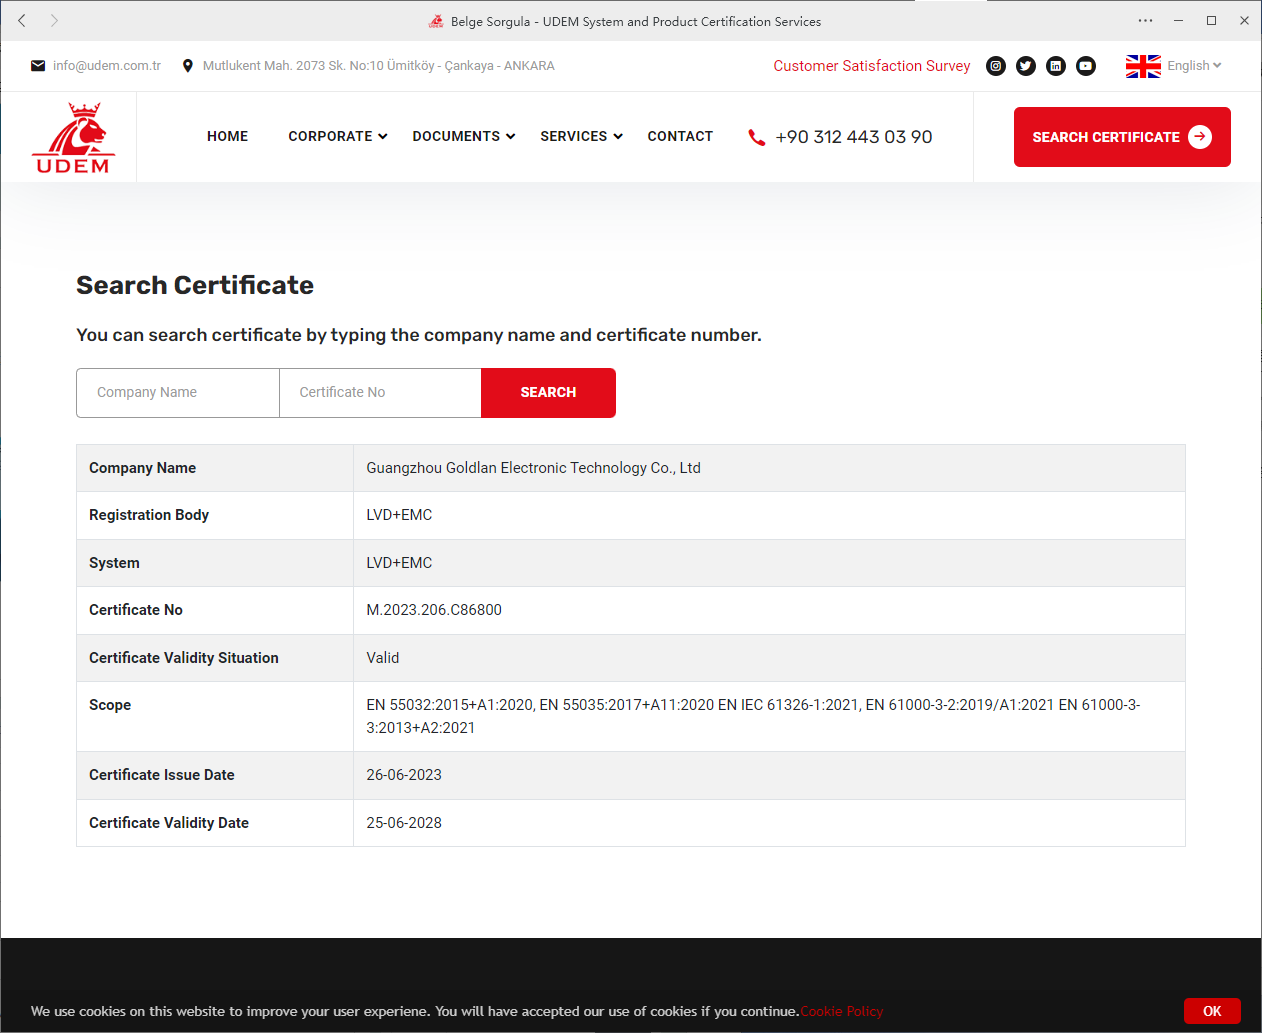Open UDEM Twitter page icon
The image size is (1262, 1033).
coord(1026,66)
